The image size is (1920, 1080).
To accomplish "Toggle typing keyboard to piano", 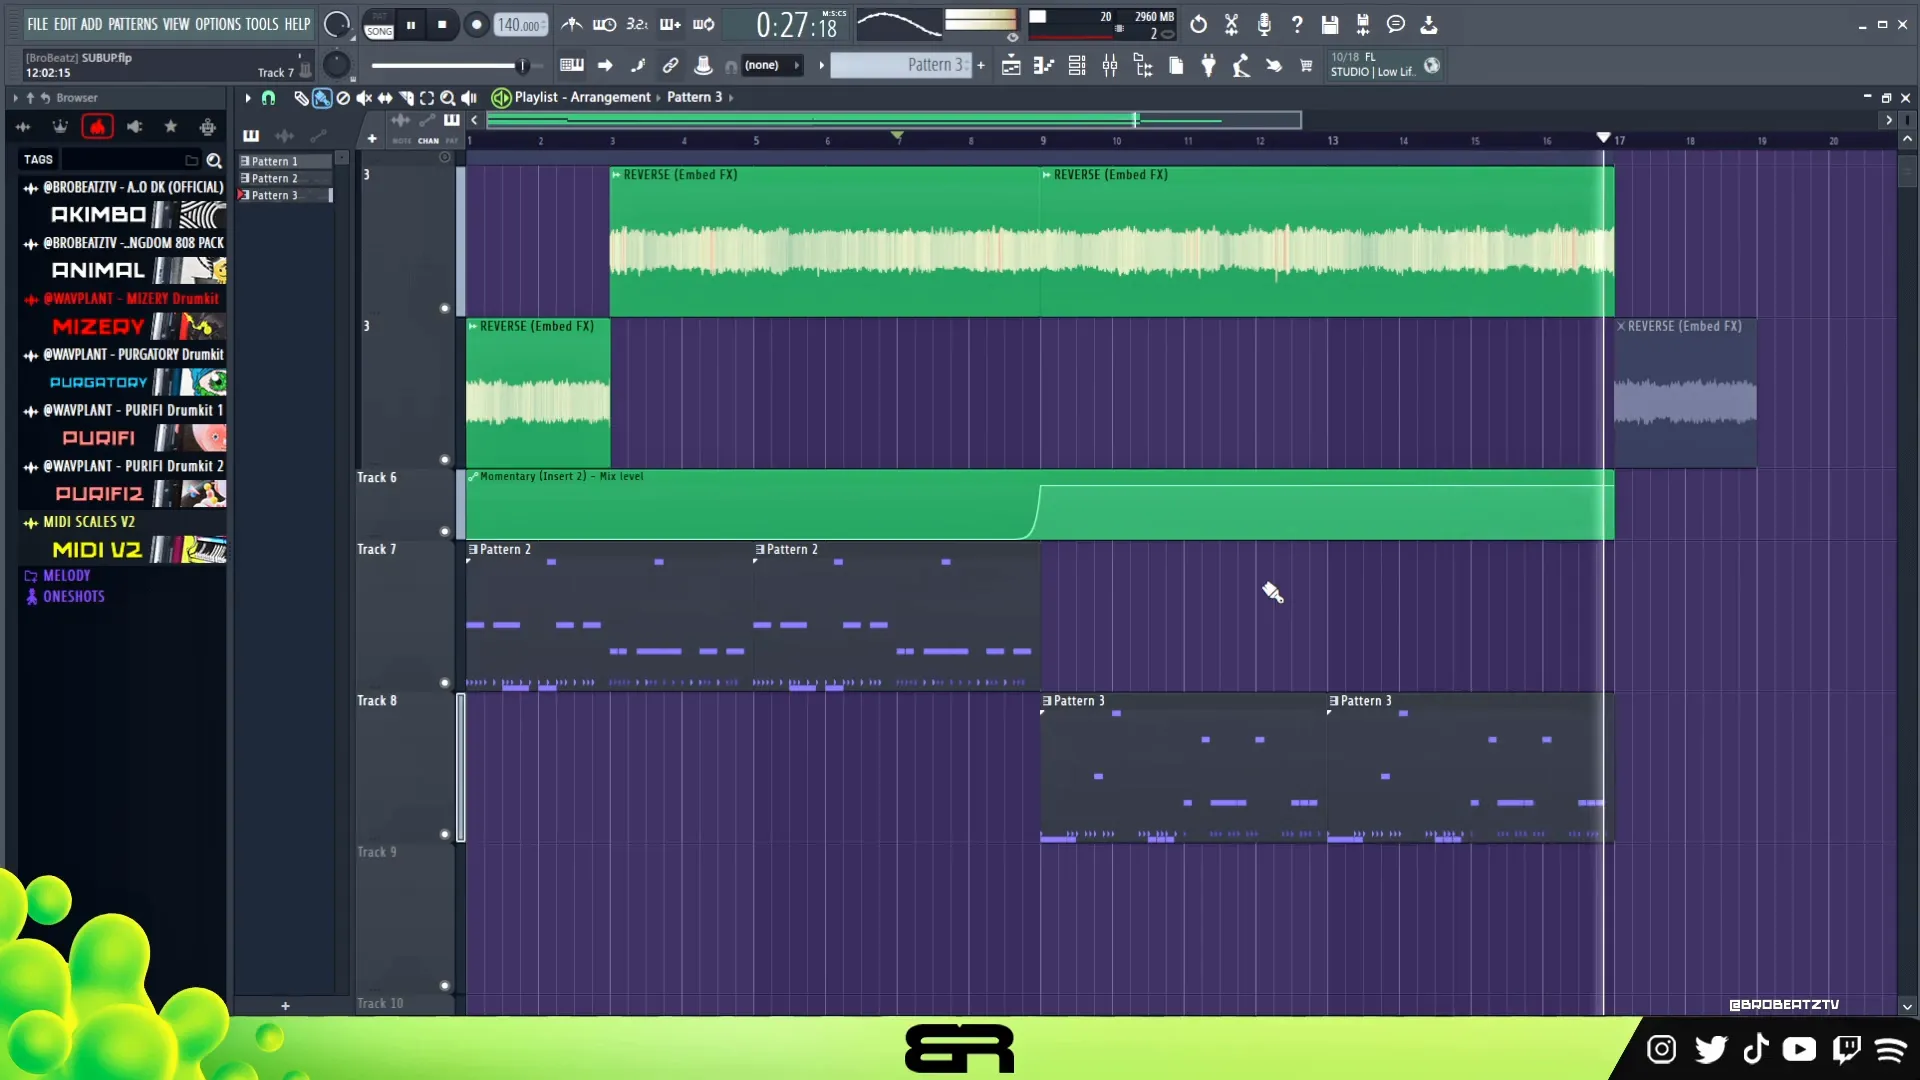I will (572, 66).
